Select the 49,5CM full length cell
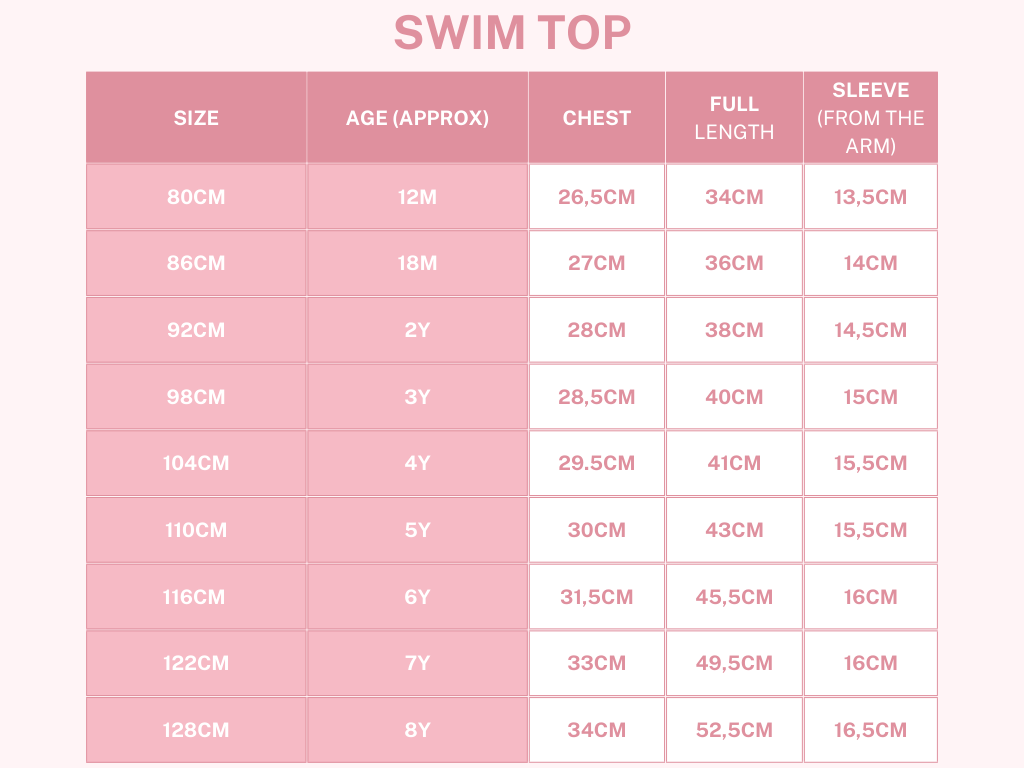Image resolution: width=1024 pixels, height=768 pixels. 734,663
